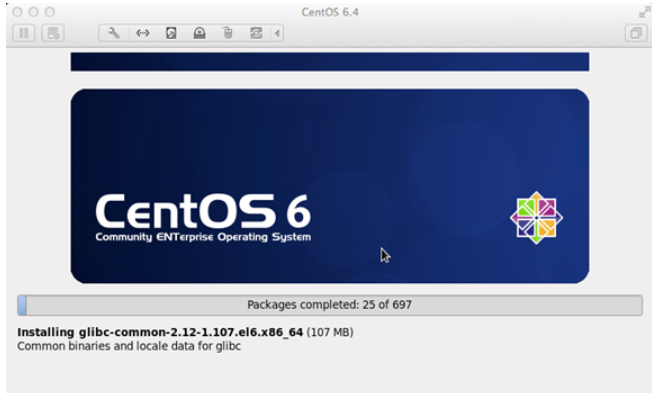Click the CentOS 6 banner image
The height and width of the screenshot is (393, 652).
[x=330, y=186]
